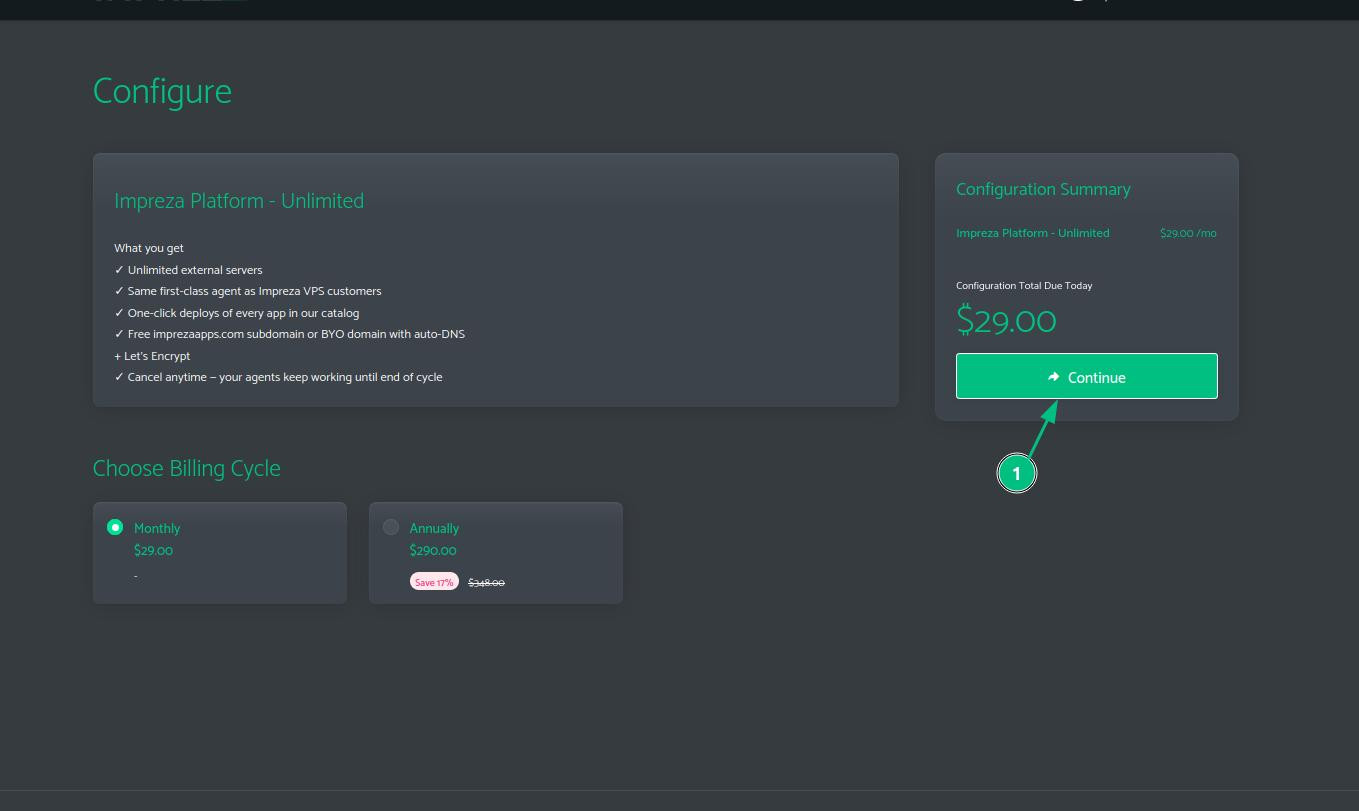Click the large $29.00 total due

coord(1006,320)
